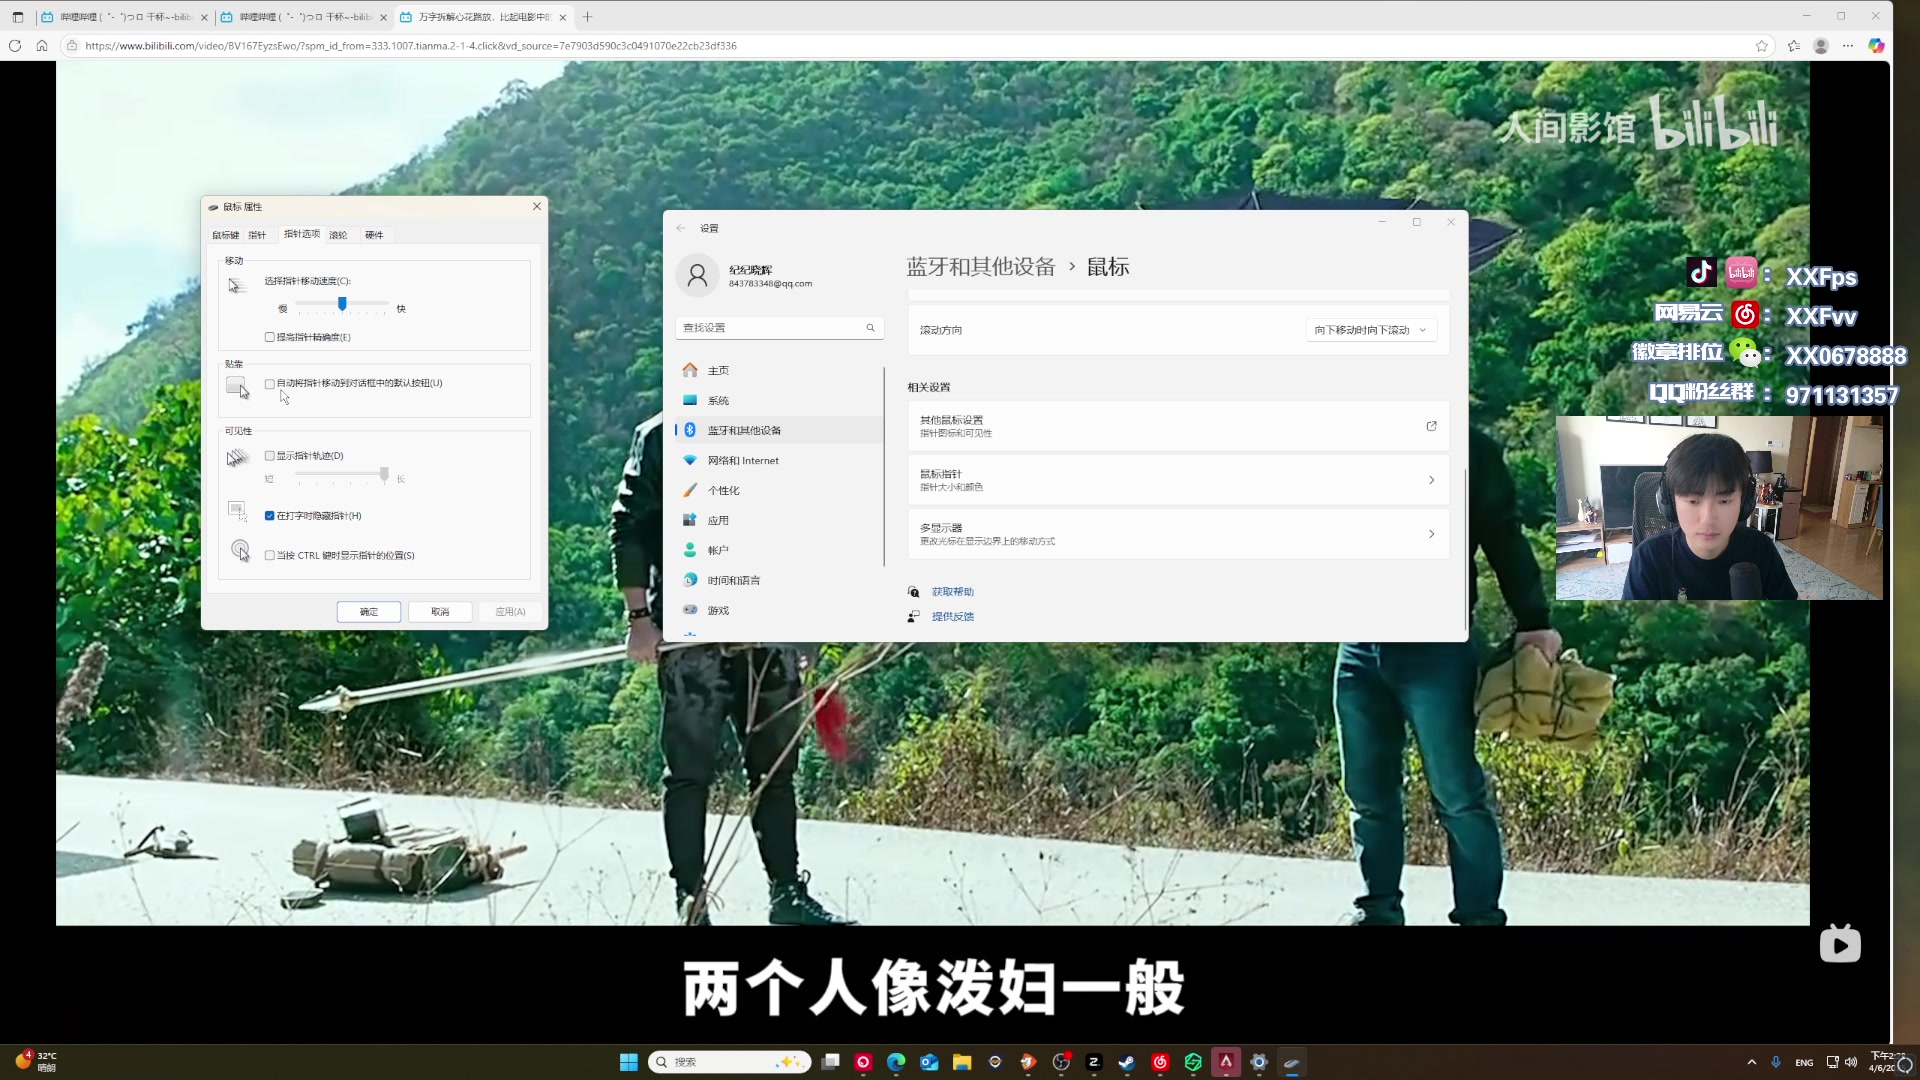Refresh the page in the browser
The width and height of the screenshot is (1920, 1080).
click(15, 46)
